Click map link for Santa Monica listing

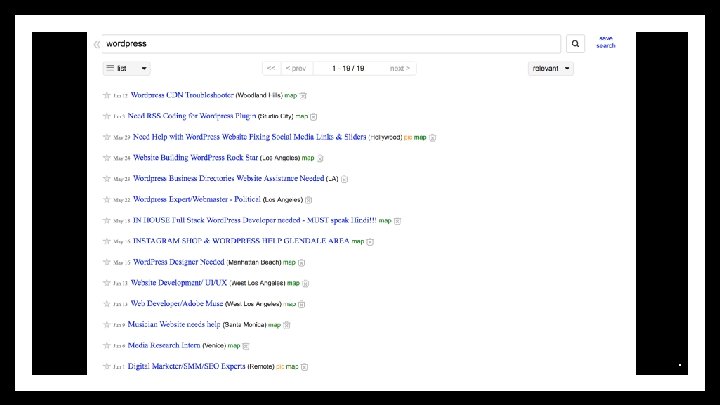click(275, 325)
